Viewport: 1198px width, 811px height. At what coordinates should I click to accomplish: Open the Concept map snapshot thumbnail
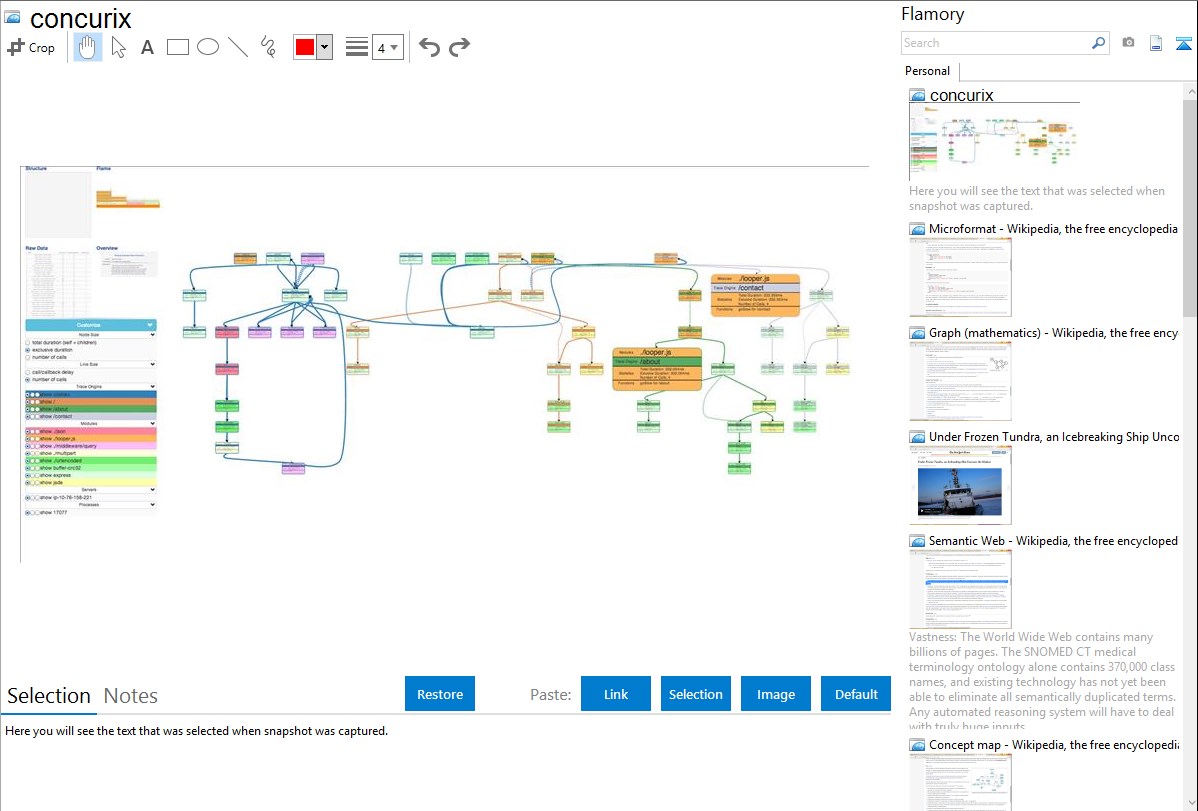(x=960, y=782)
